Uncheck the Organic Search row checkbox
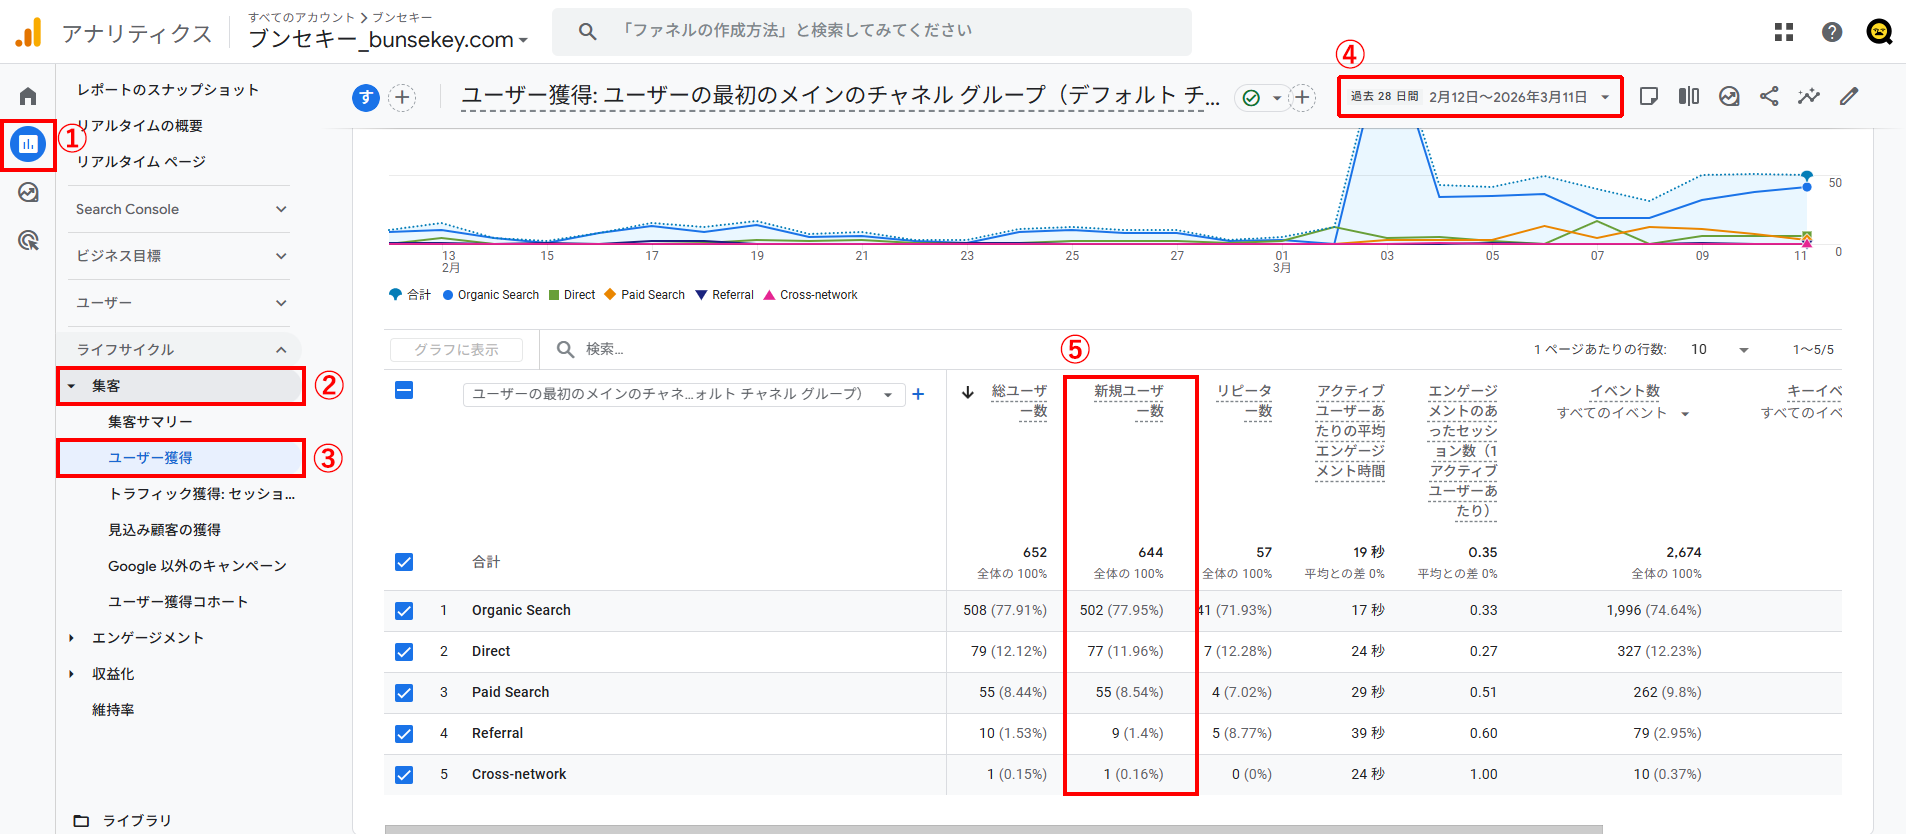 (x=404, y=611)
